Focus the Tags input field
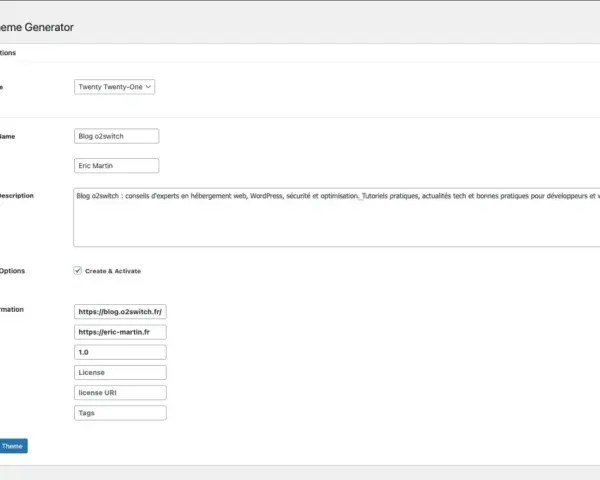 pyautogui.click(x=120, y=413)
